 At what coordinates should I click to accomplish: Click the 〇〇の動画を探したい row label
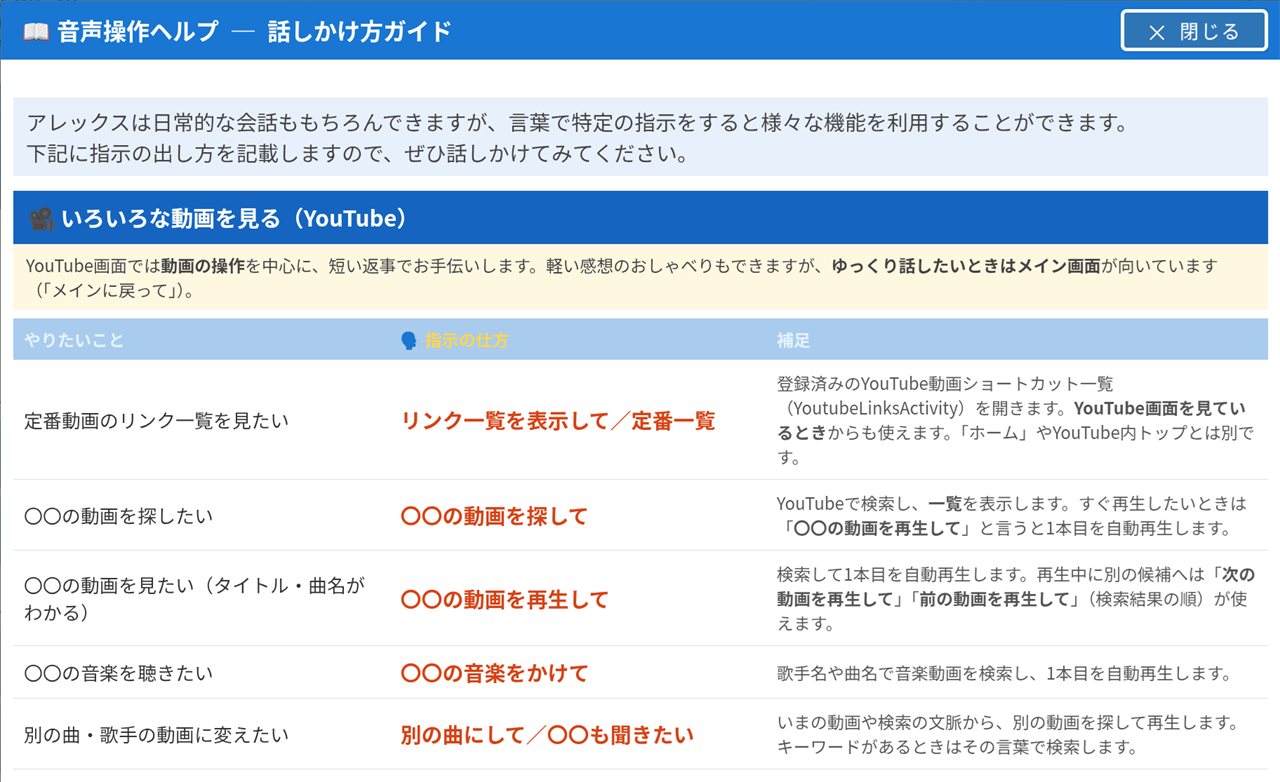click(119, 516)
